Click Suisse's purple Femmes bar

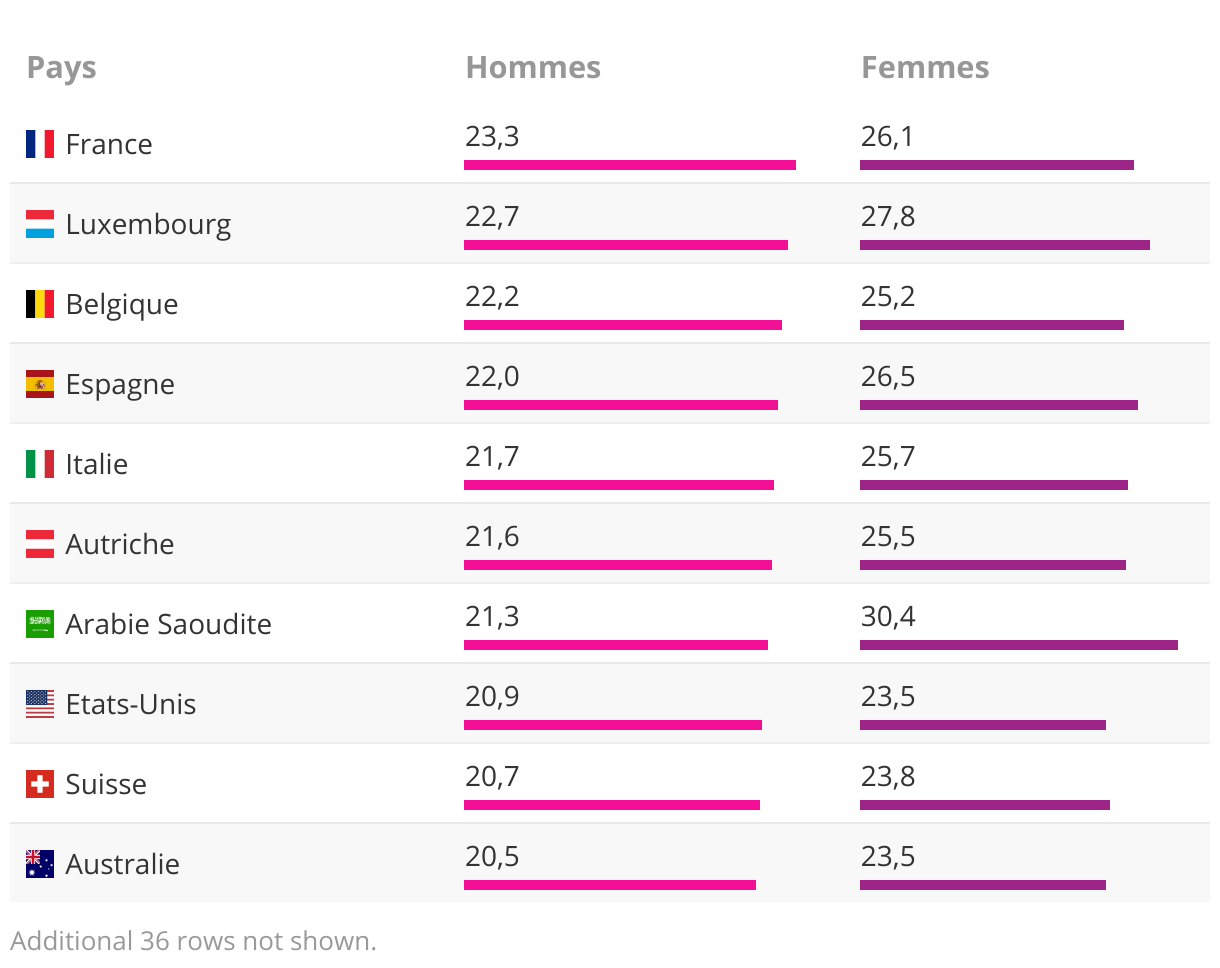985,805
